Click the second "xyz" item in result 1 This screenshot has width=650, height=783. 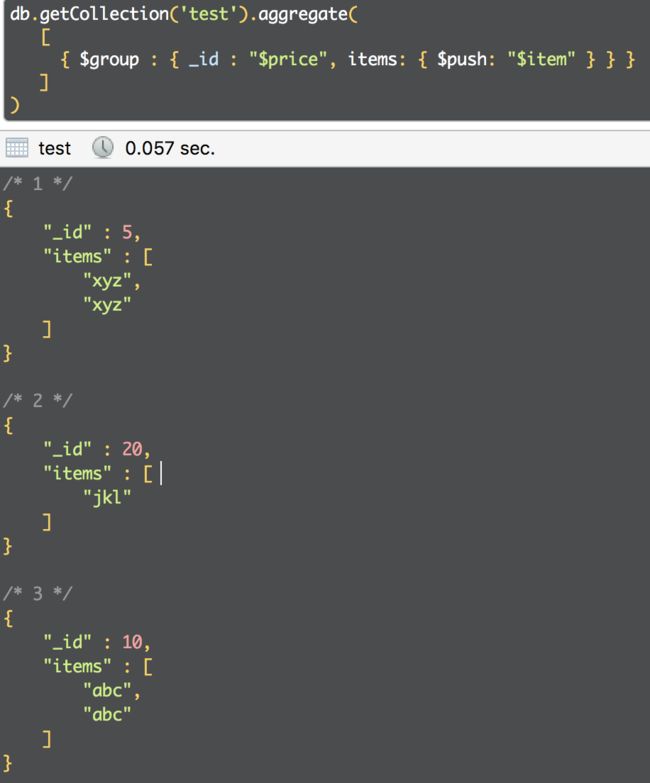pyautogui.click(x=107, y=305)
